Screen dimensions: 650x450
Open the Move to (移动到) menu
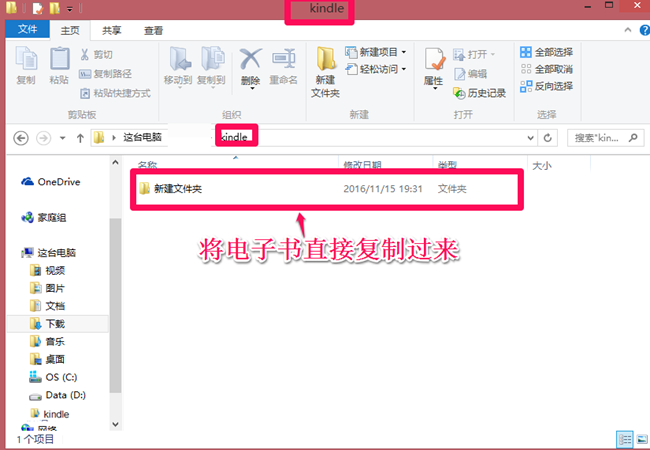(x=178, y=66)
